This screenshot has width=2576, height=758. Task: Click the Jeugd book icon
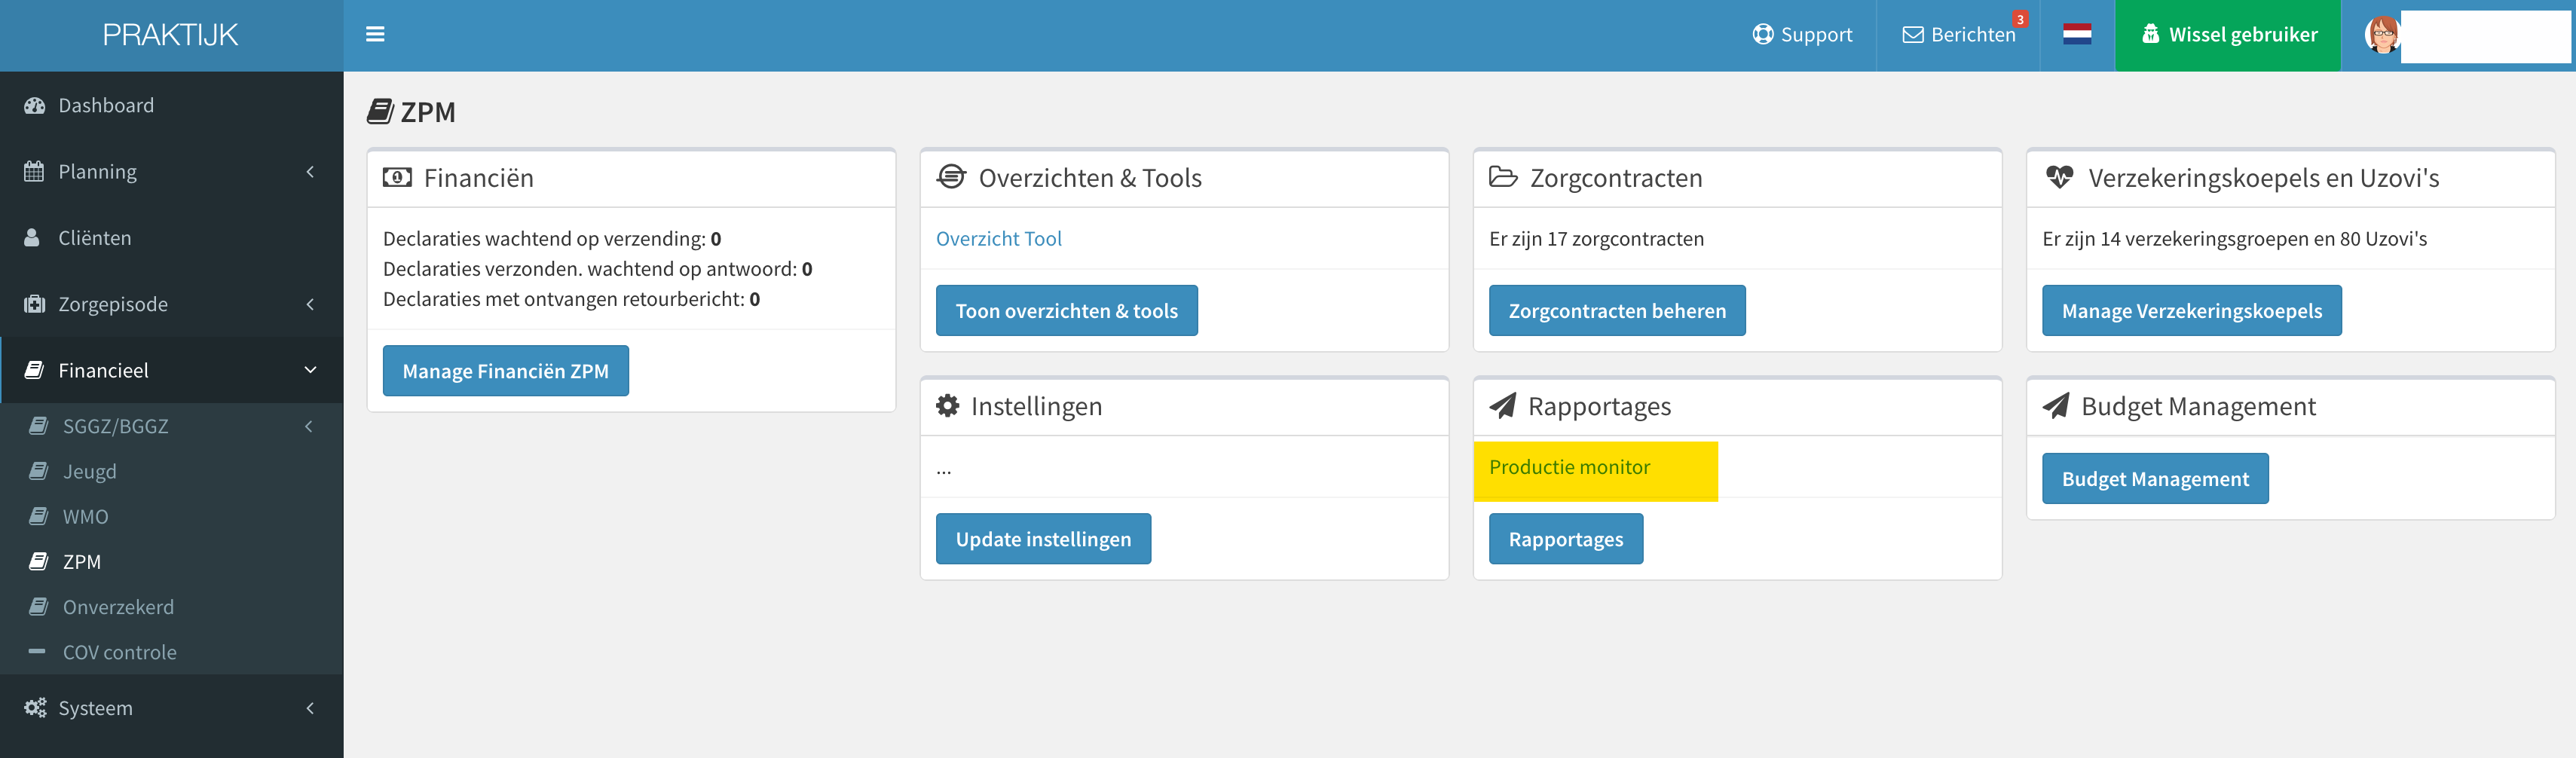click(39, 471)
